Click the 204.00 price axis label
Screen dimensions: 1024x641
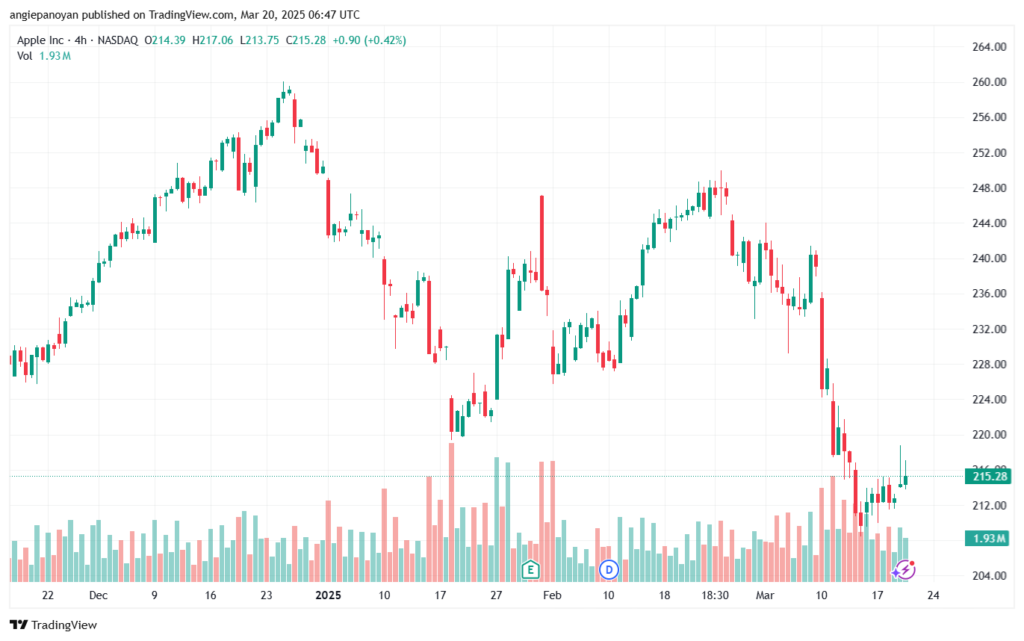click(x=989, y=576)
